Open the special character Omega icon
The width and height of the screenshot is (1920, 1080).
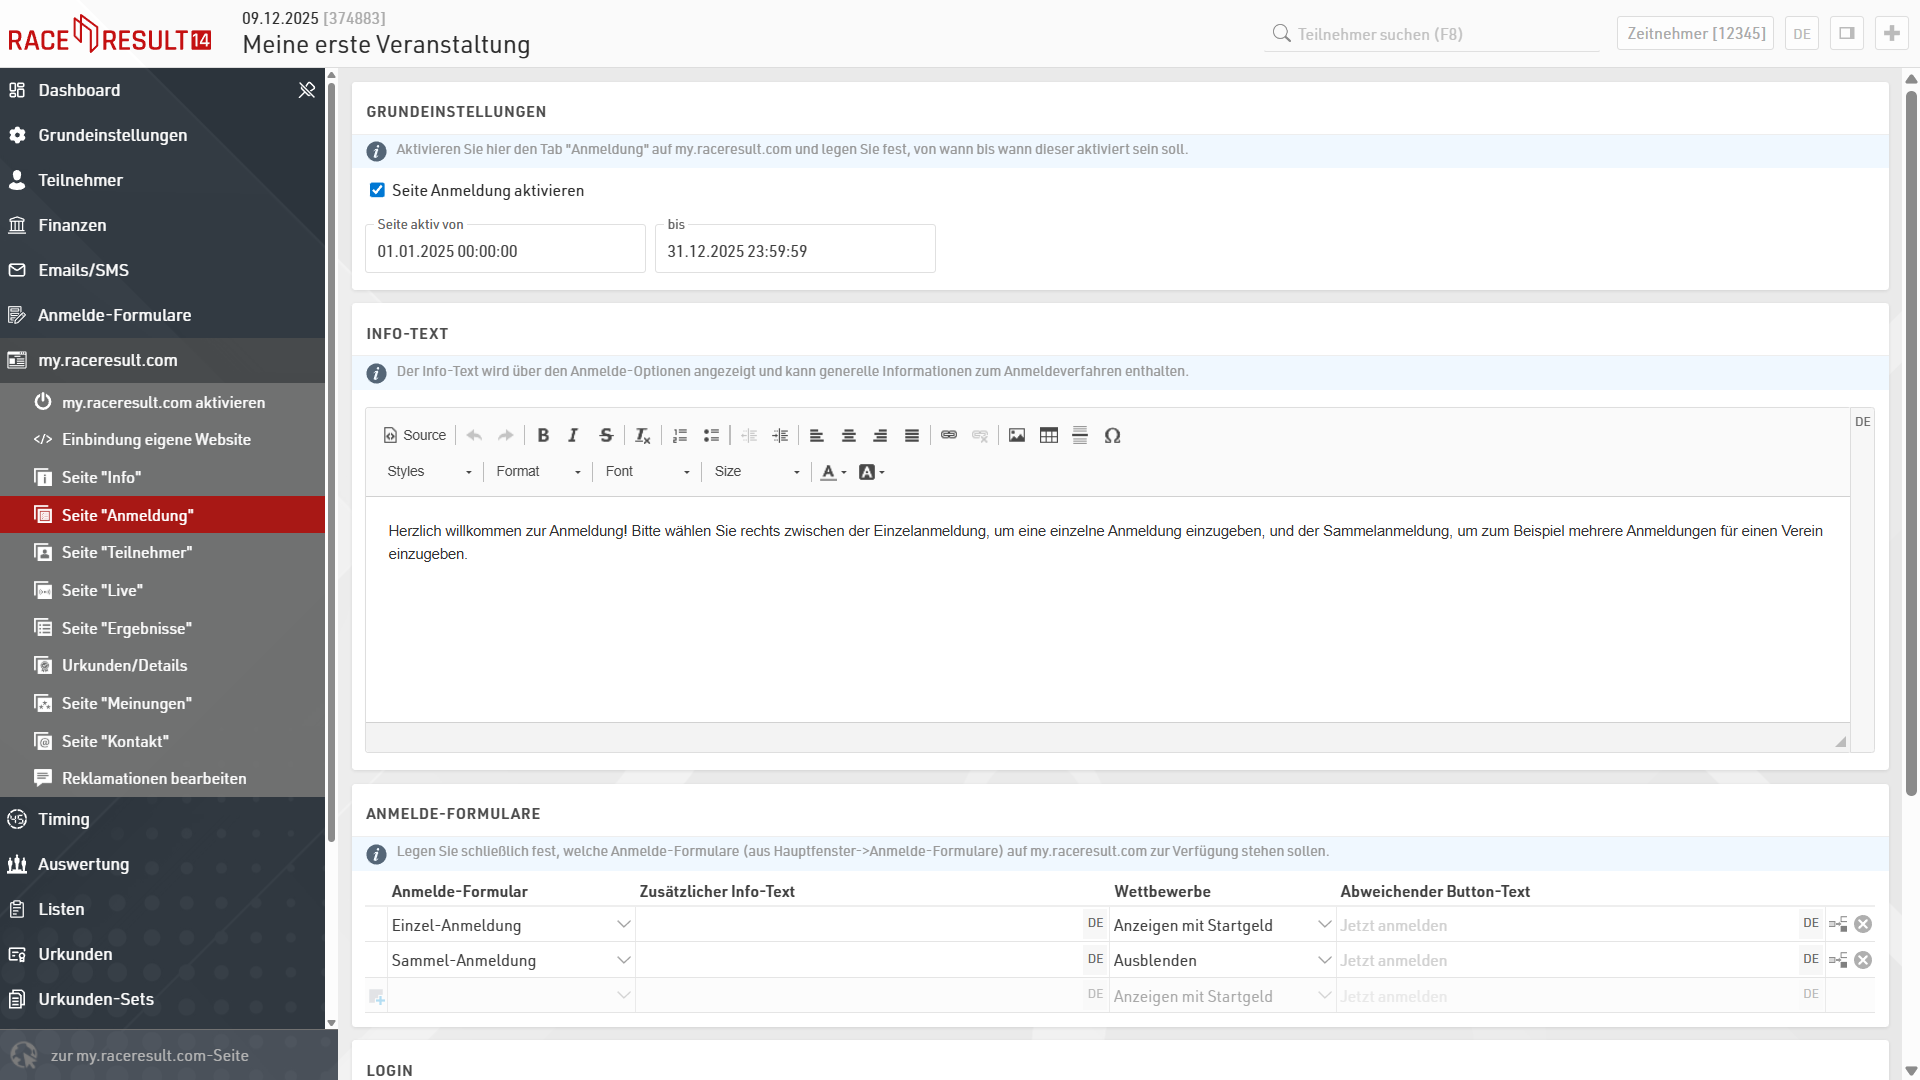1112,435
